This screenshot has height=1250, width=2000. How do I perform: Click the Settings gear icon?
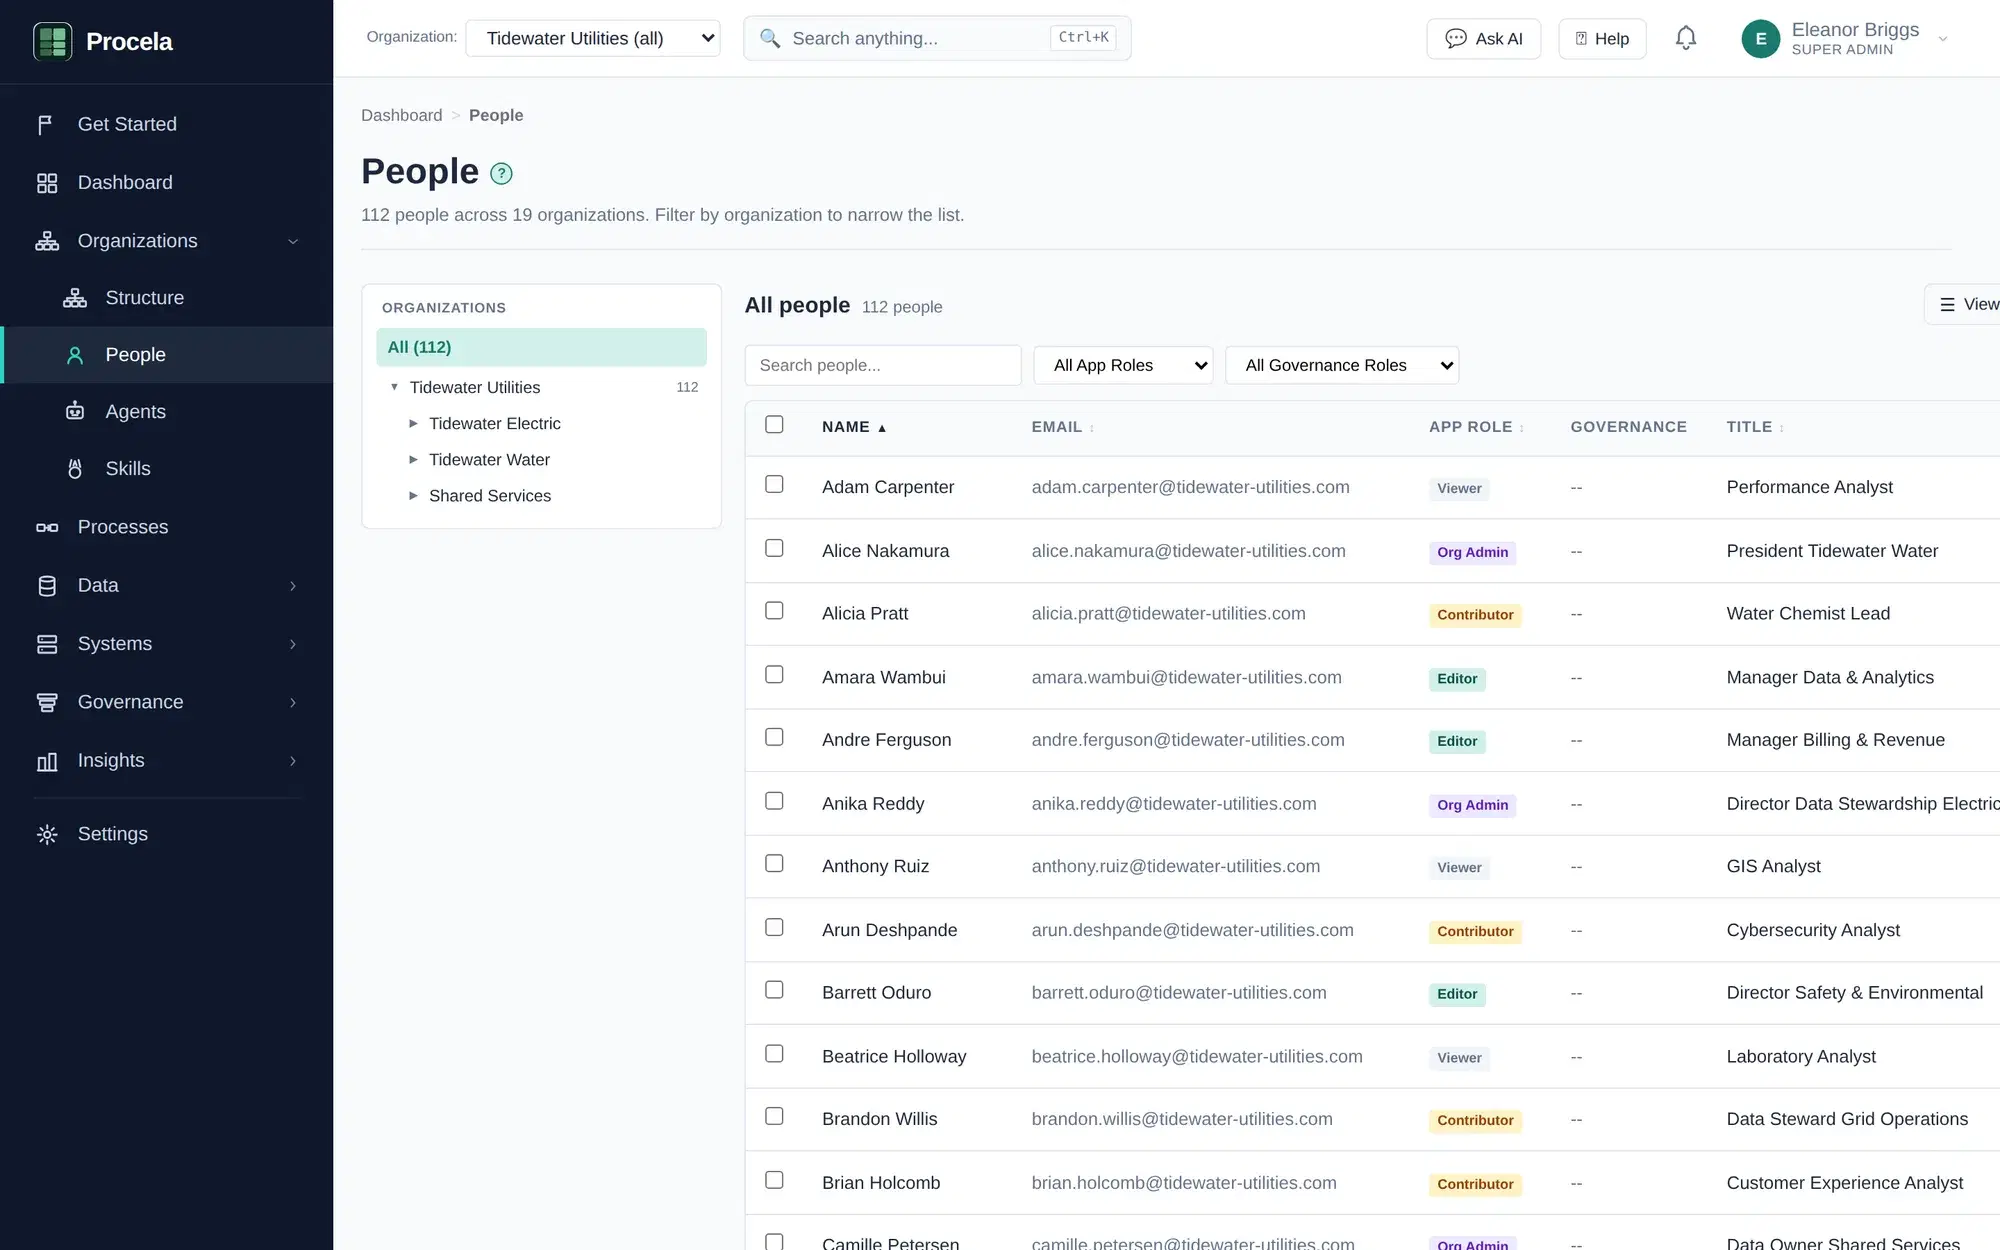46,834
